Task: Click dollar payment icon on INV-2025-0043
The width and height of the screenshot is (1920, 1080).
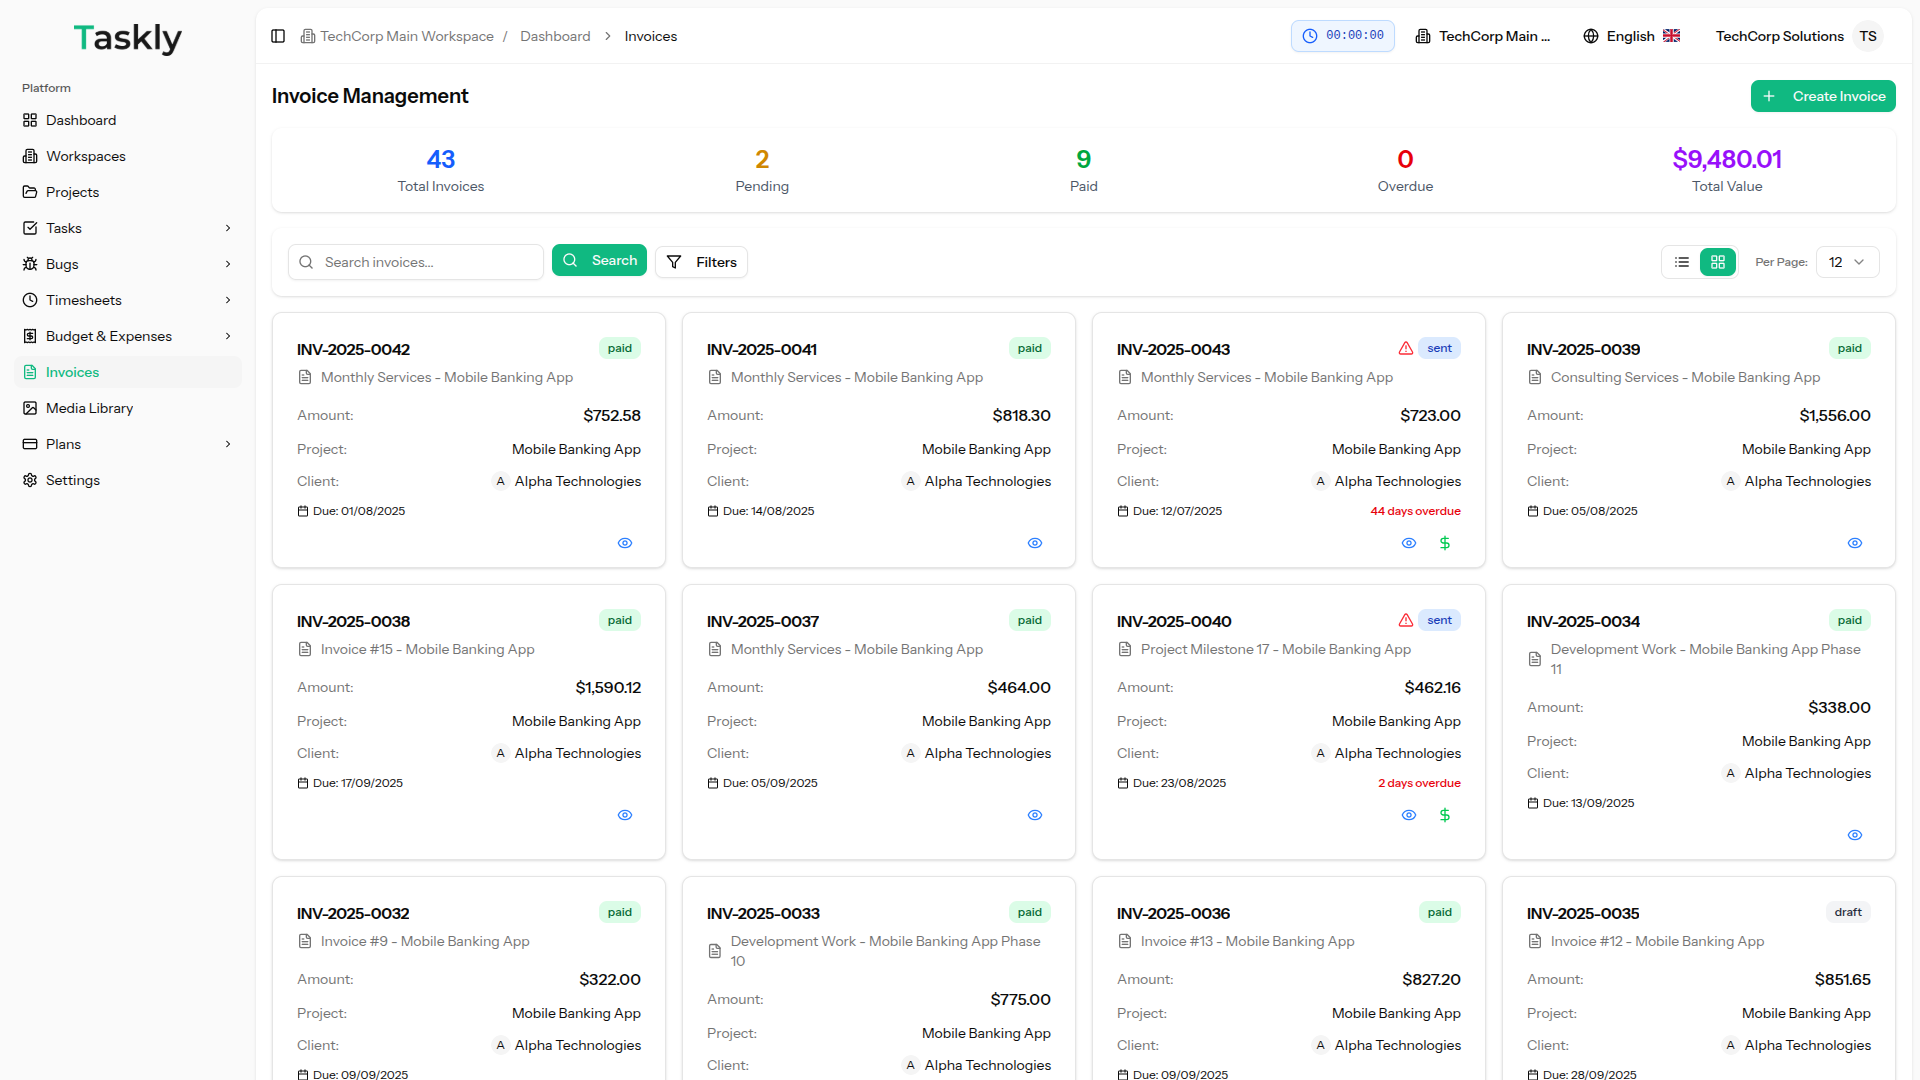Action: coord(1444,543)
